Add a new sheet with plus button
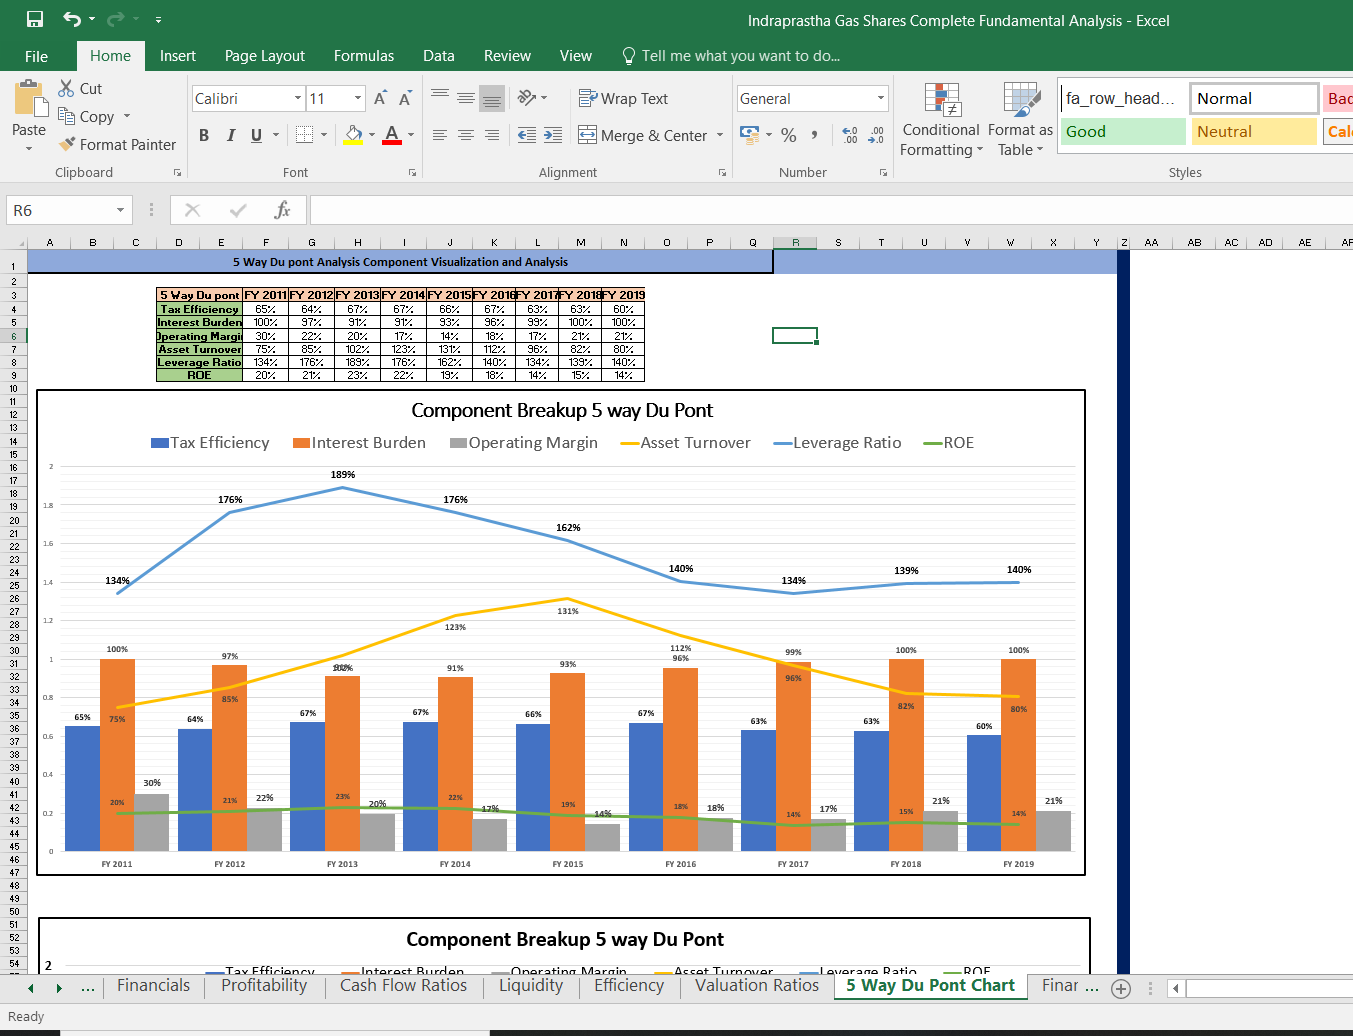1353x1036 pixels. point(1121,988)
